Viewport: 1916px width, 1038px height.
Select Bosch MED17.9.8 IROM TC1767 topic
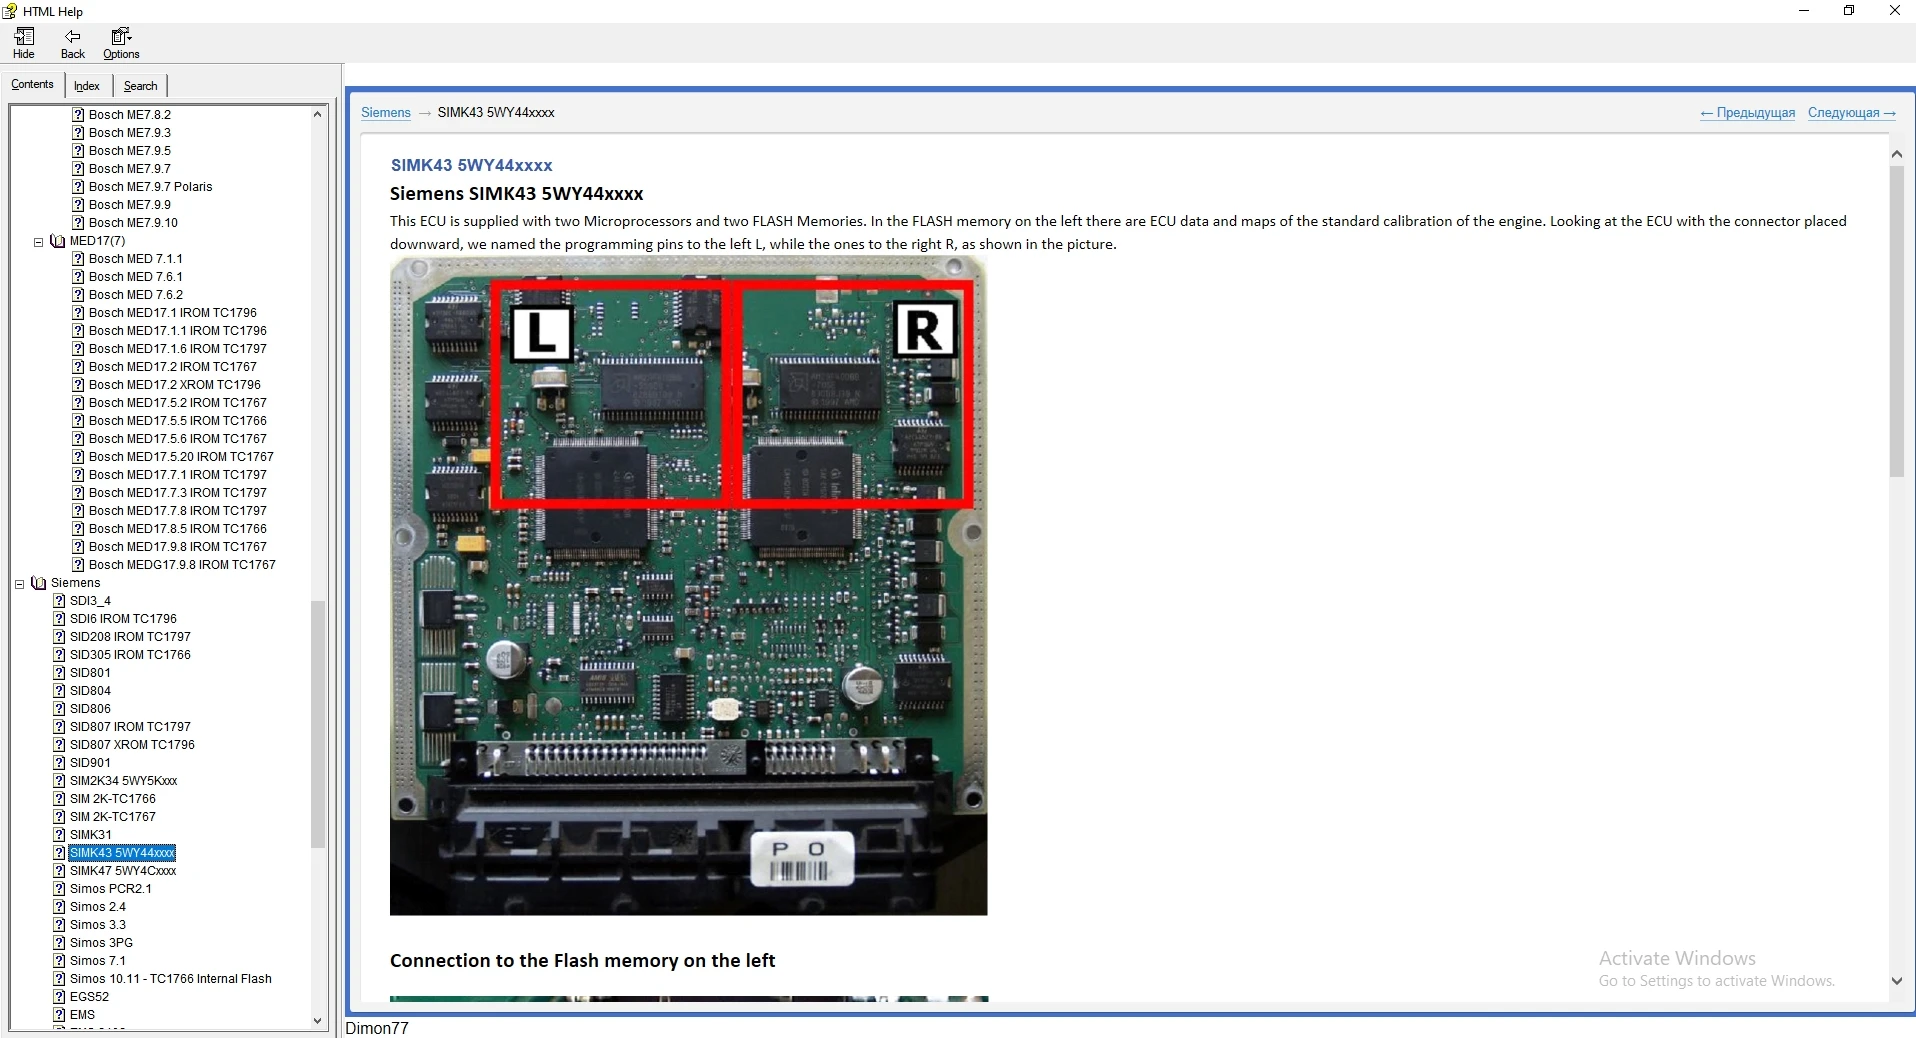178,547
